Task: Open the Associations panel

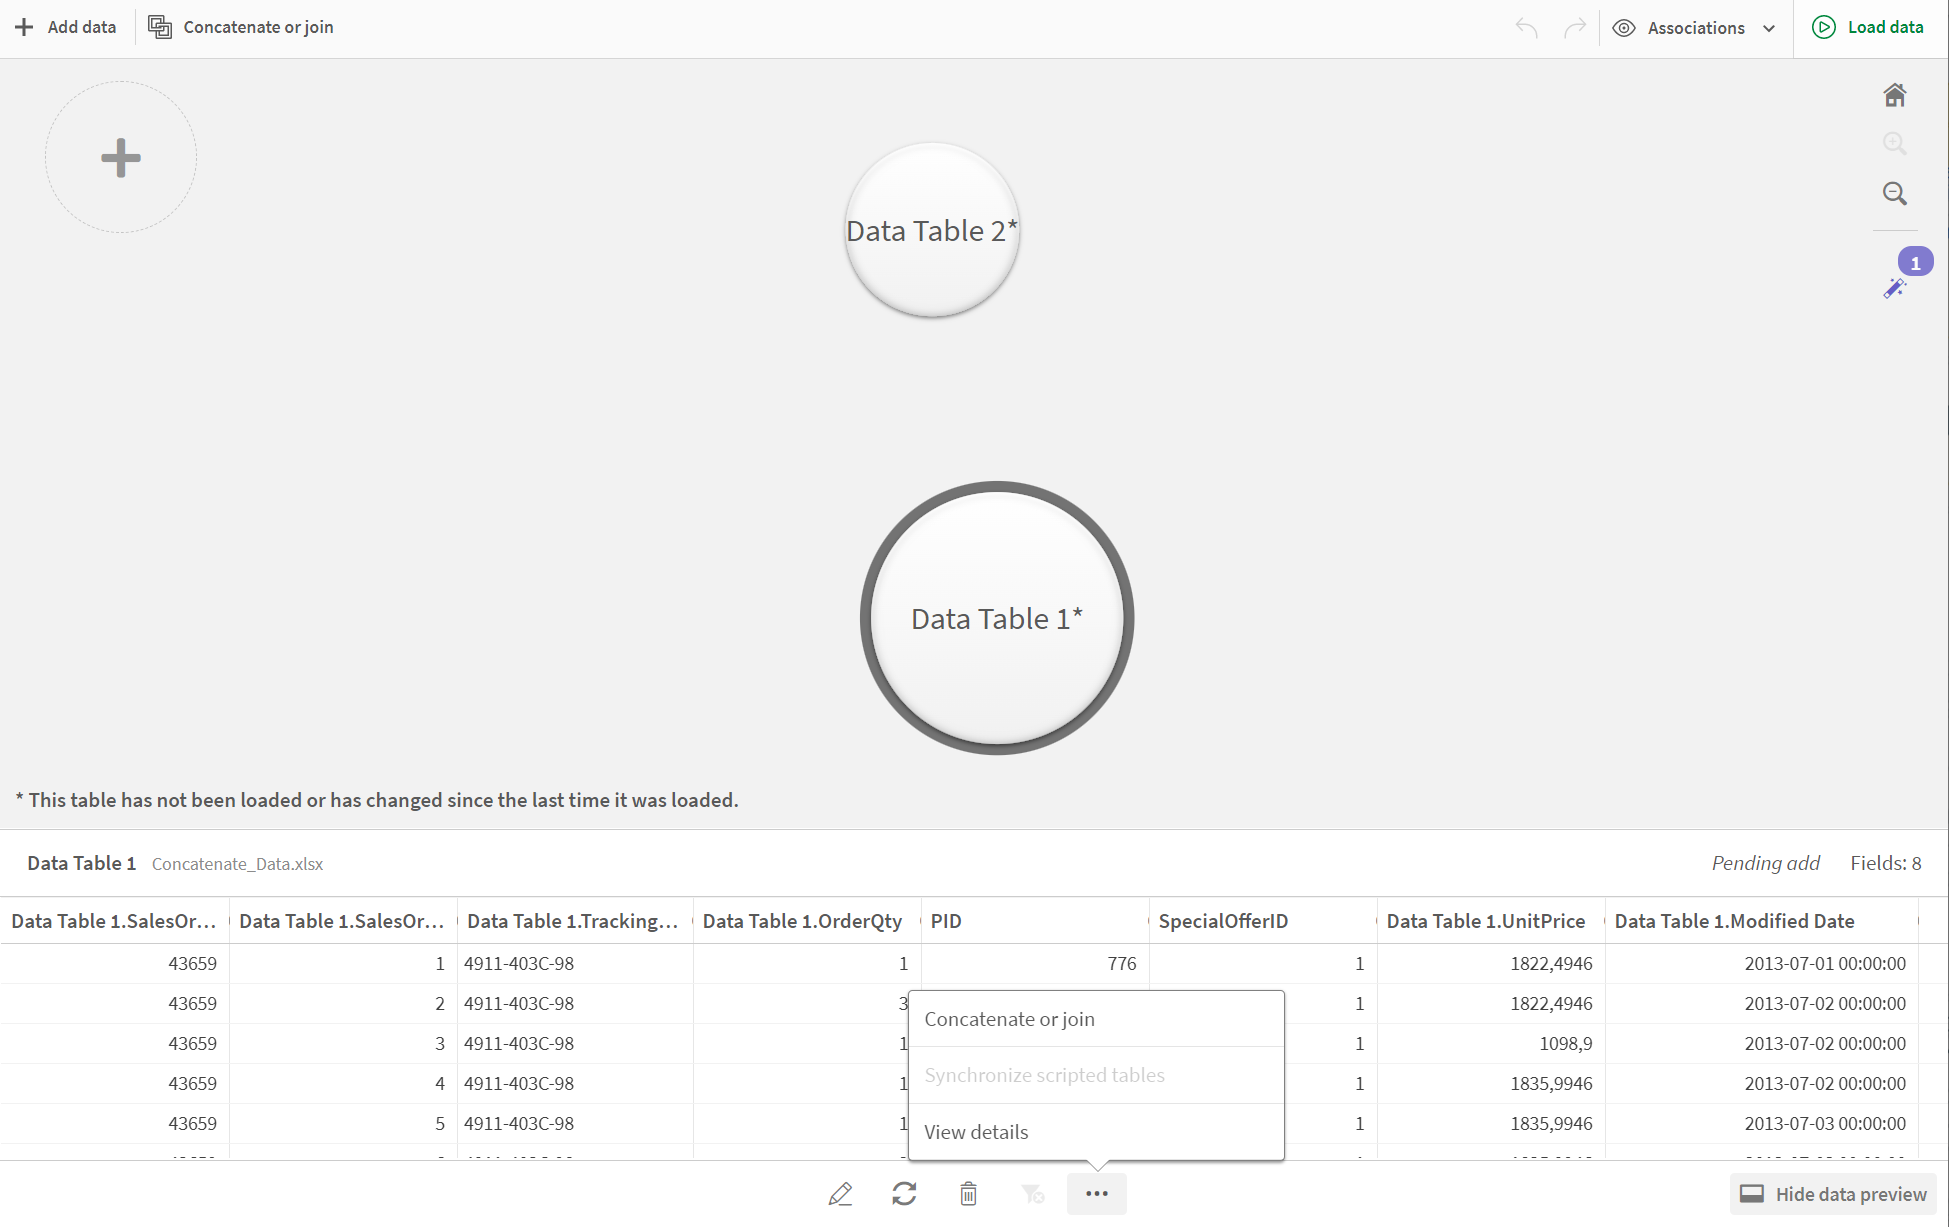Action: (1693, 27)
